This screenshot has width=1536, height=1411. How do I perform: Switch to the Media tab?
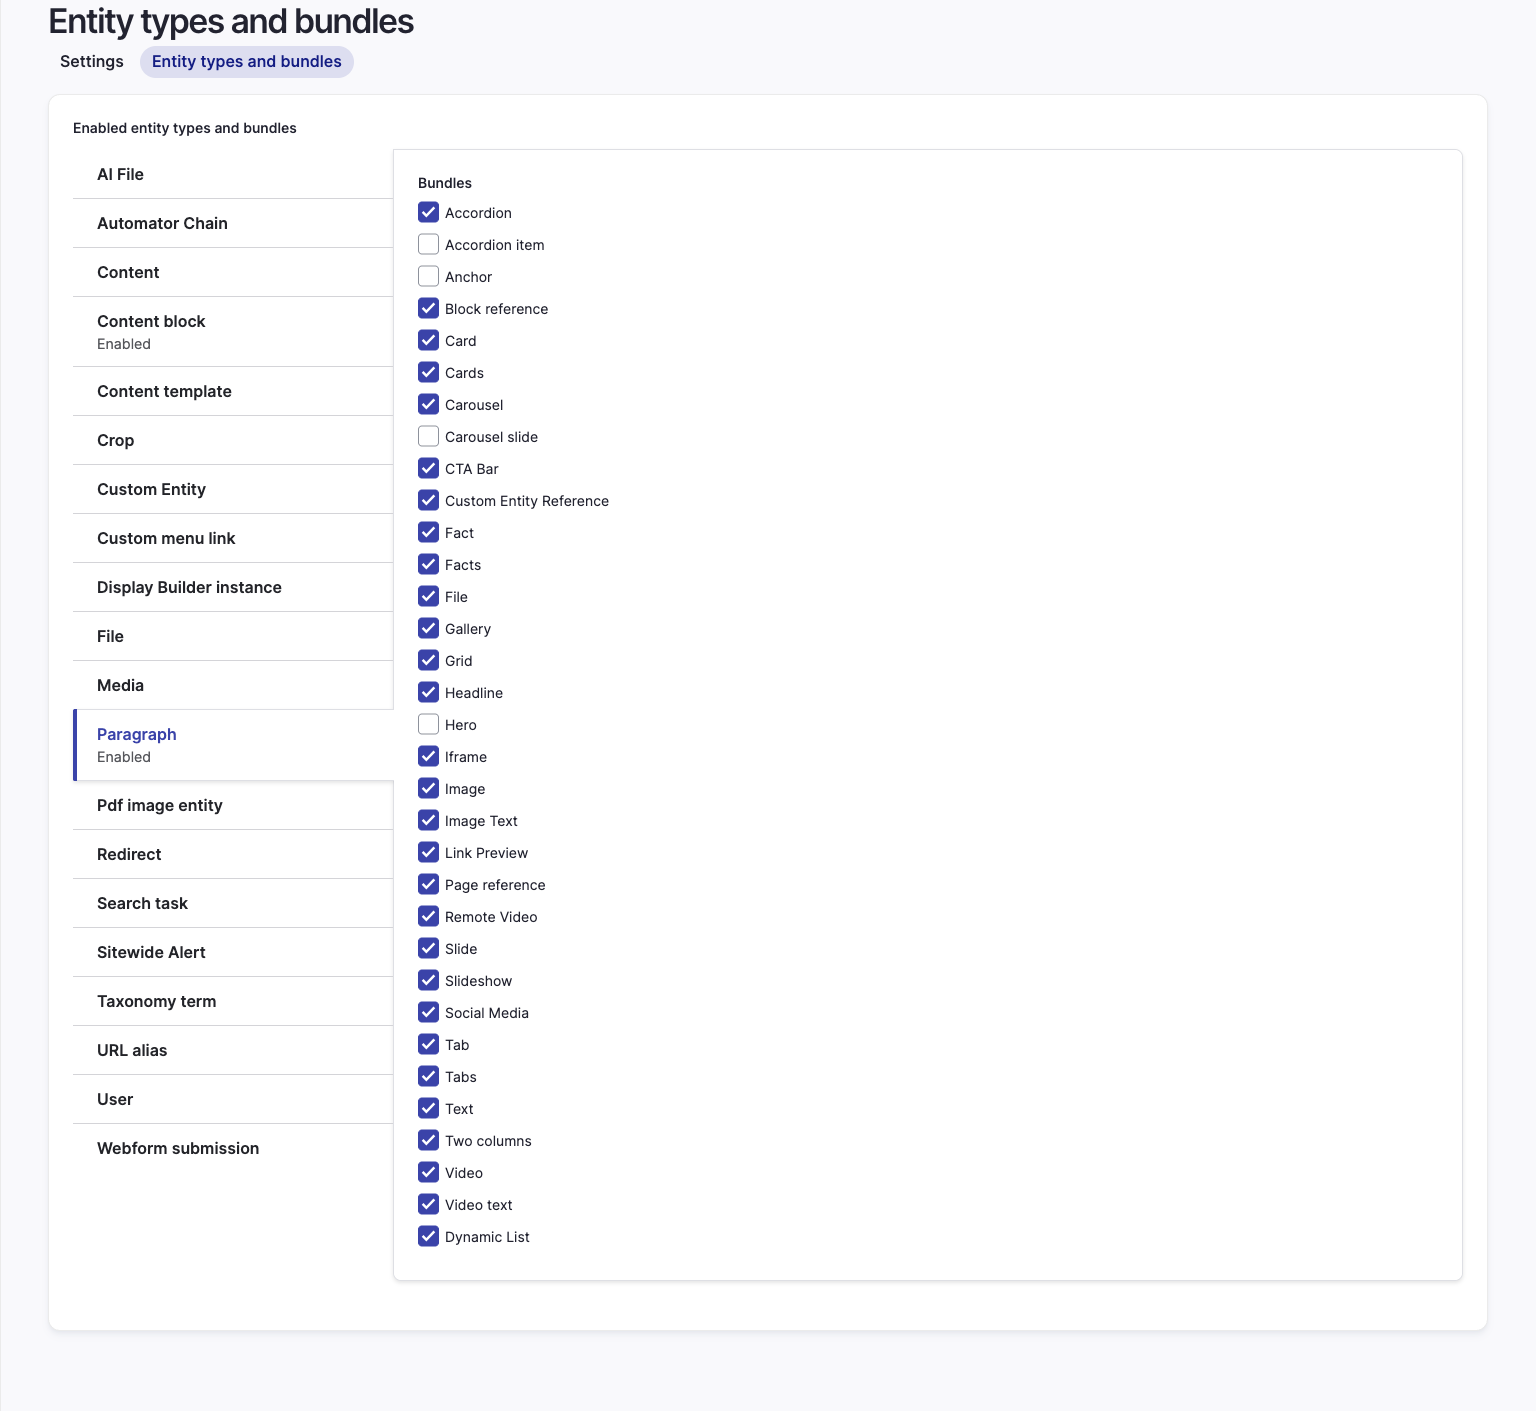point(233,685)
